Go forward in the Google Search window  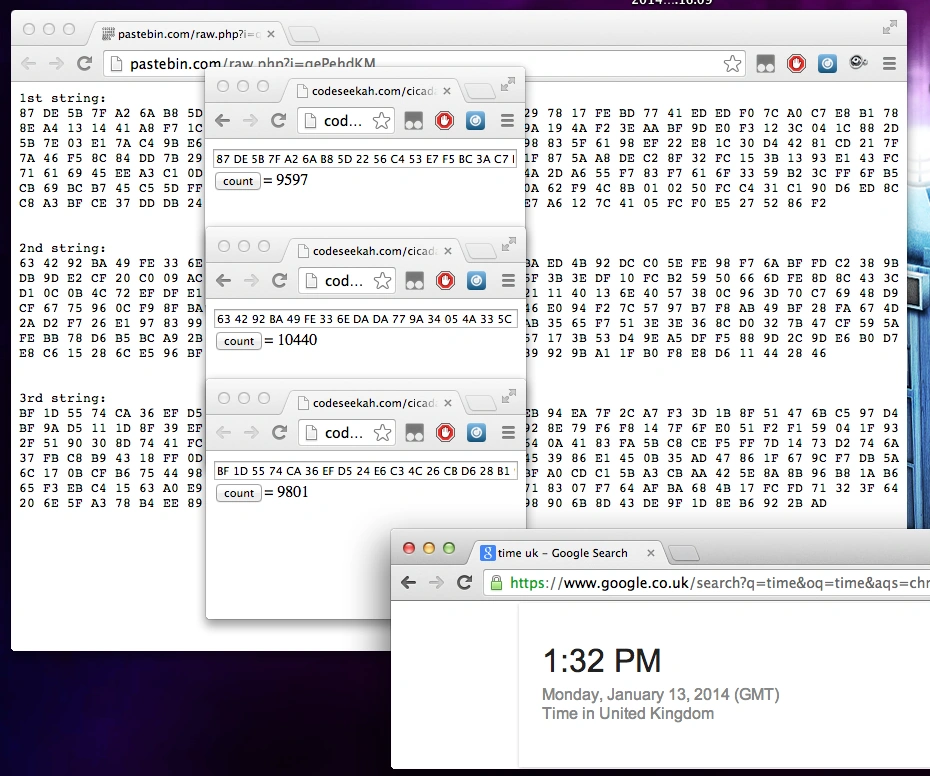point(436,583)
